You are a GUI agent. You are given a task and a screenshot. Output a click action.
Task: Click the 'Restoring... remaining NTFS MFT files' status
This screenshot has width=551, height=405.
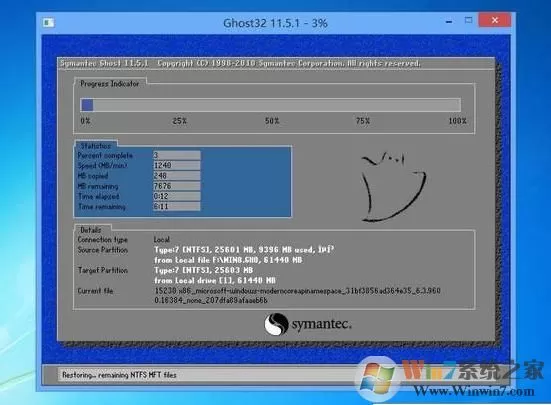pos(119,375)
